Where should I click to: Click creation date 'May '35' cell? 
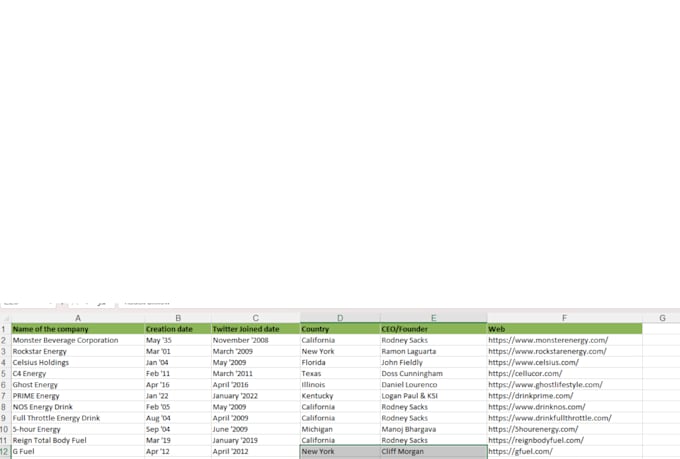click(178, 340)
